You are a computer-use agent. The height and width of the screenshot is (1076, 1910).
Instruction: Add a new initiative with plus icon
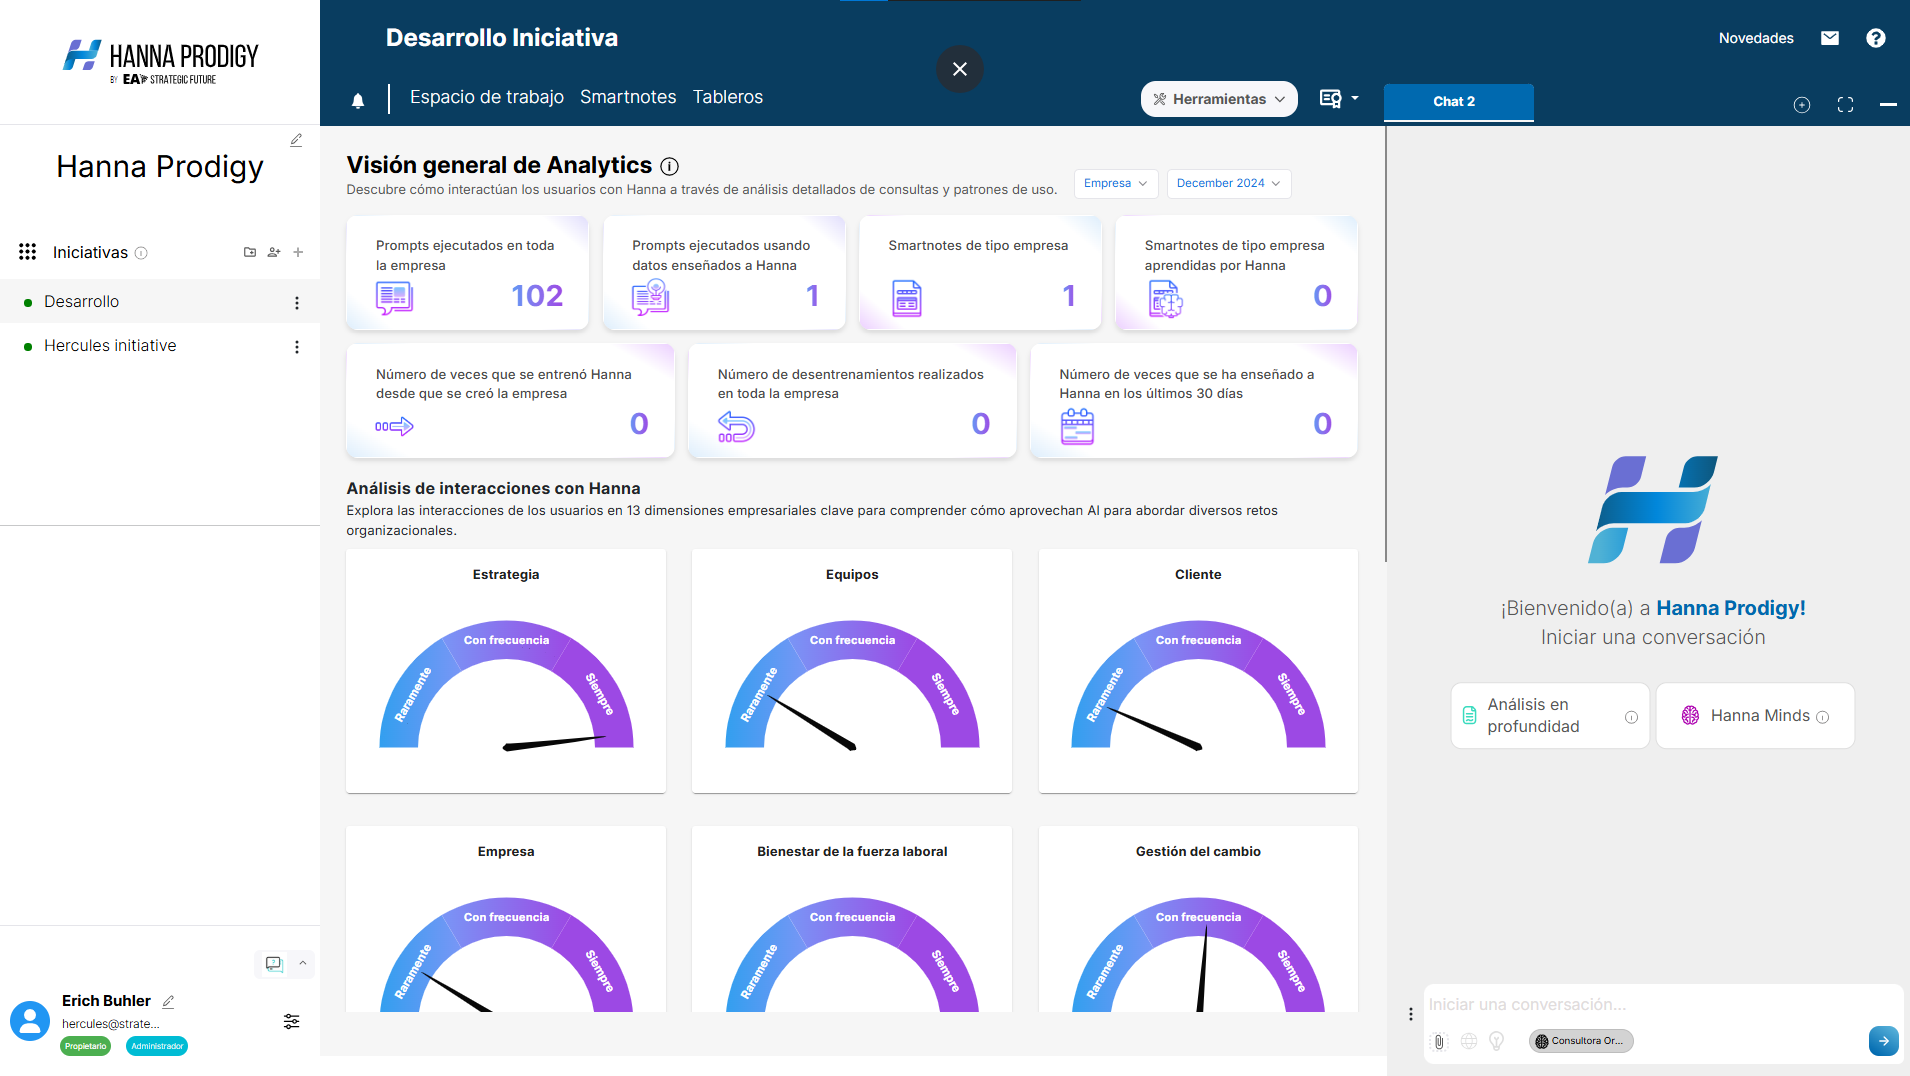[298, 252]
